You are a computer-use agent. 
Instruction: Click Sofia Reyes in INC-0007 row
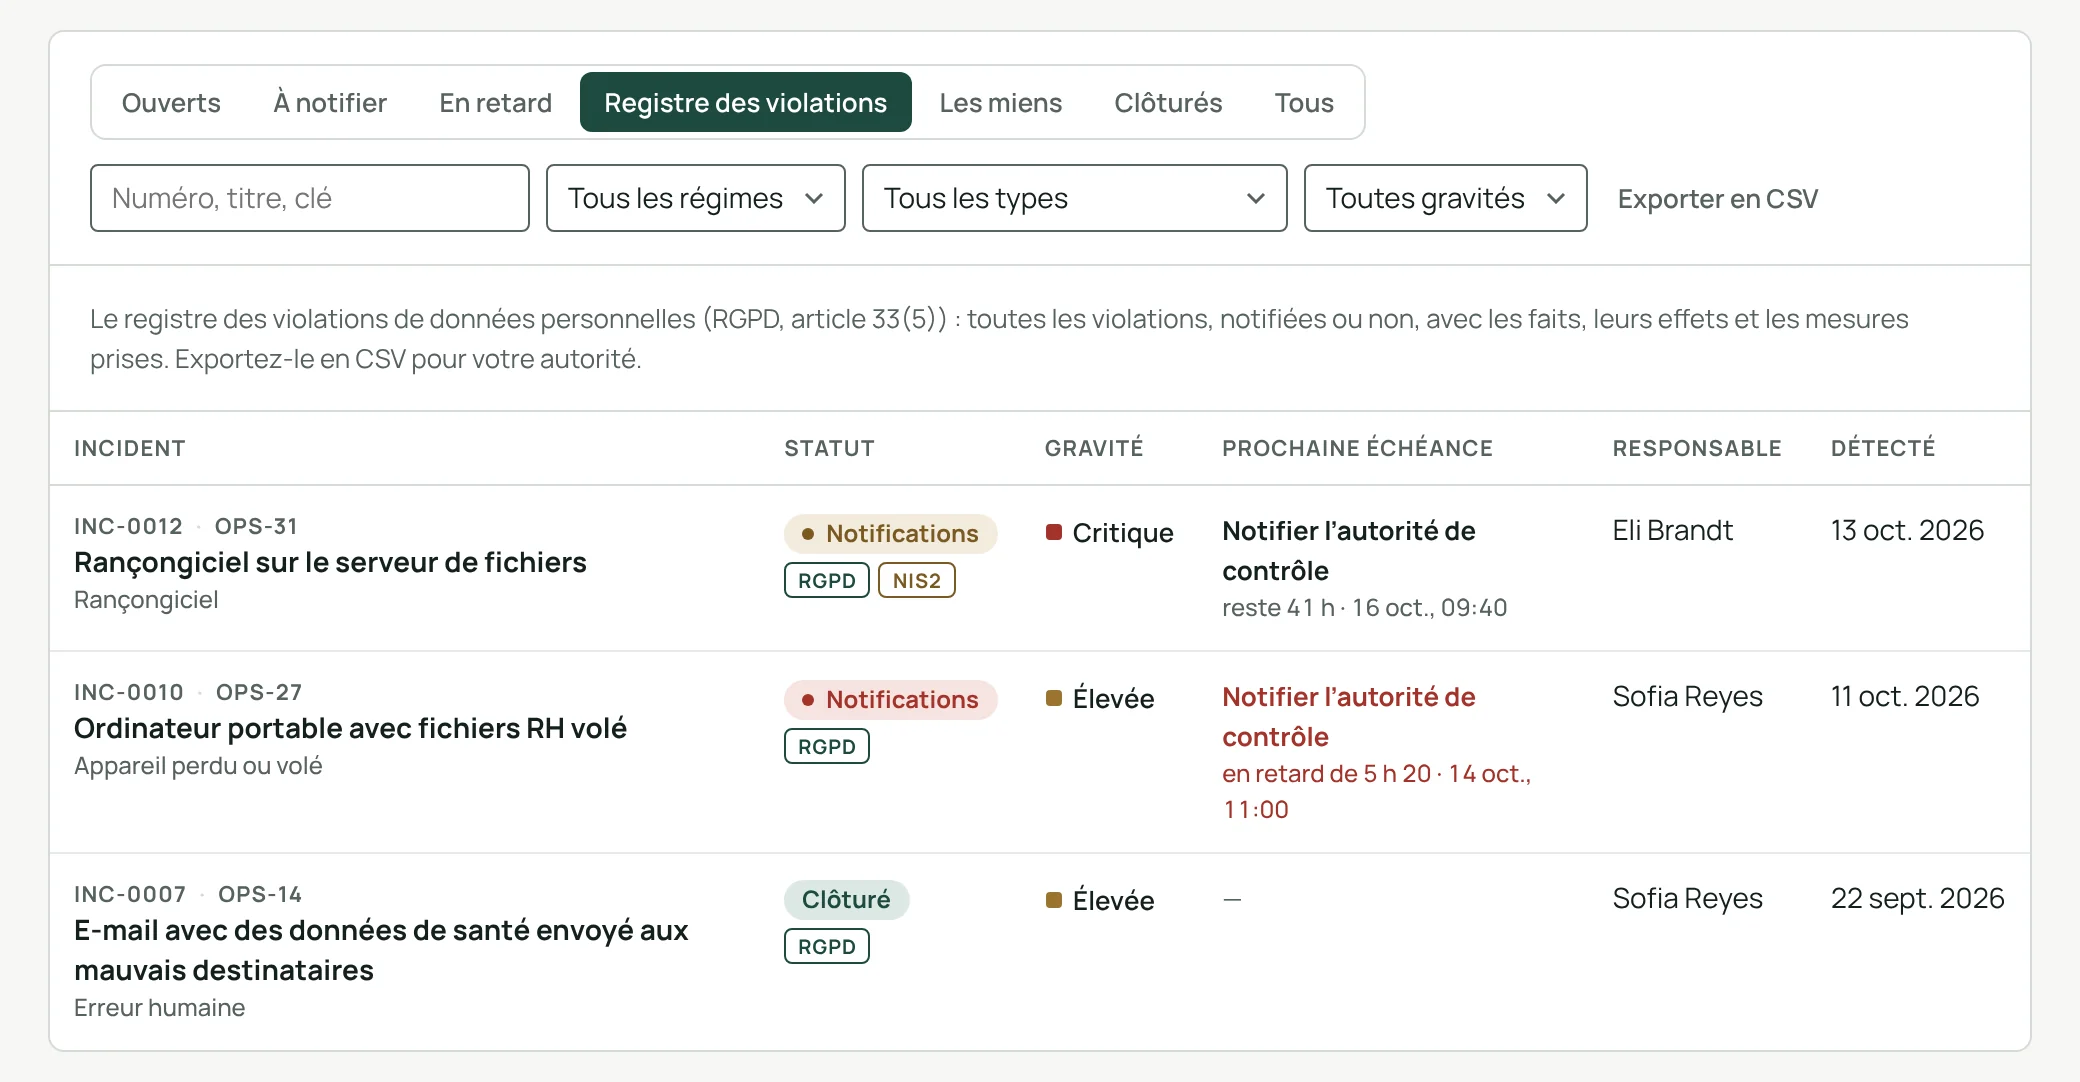pyautogui.click(x=1687, y=898)
